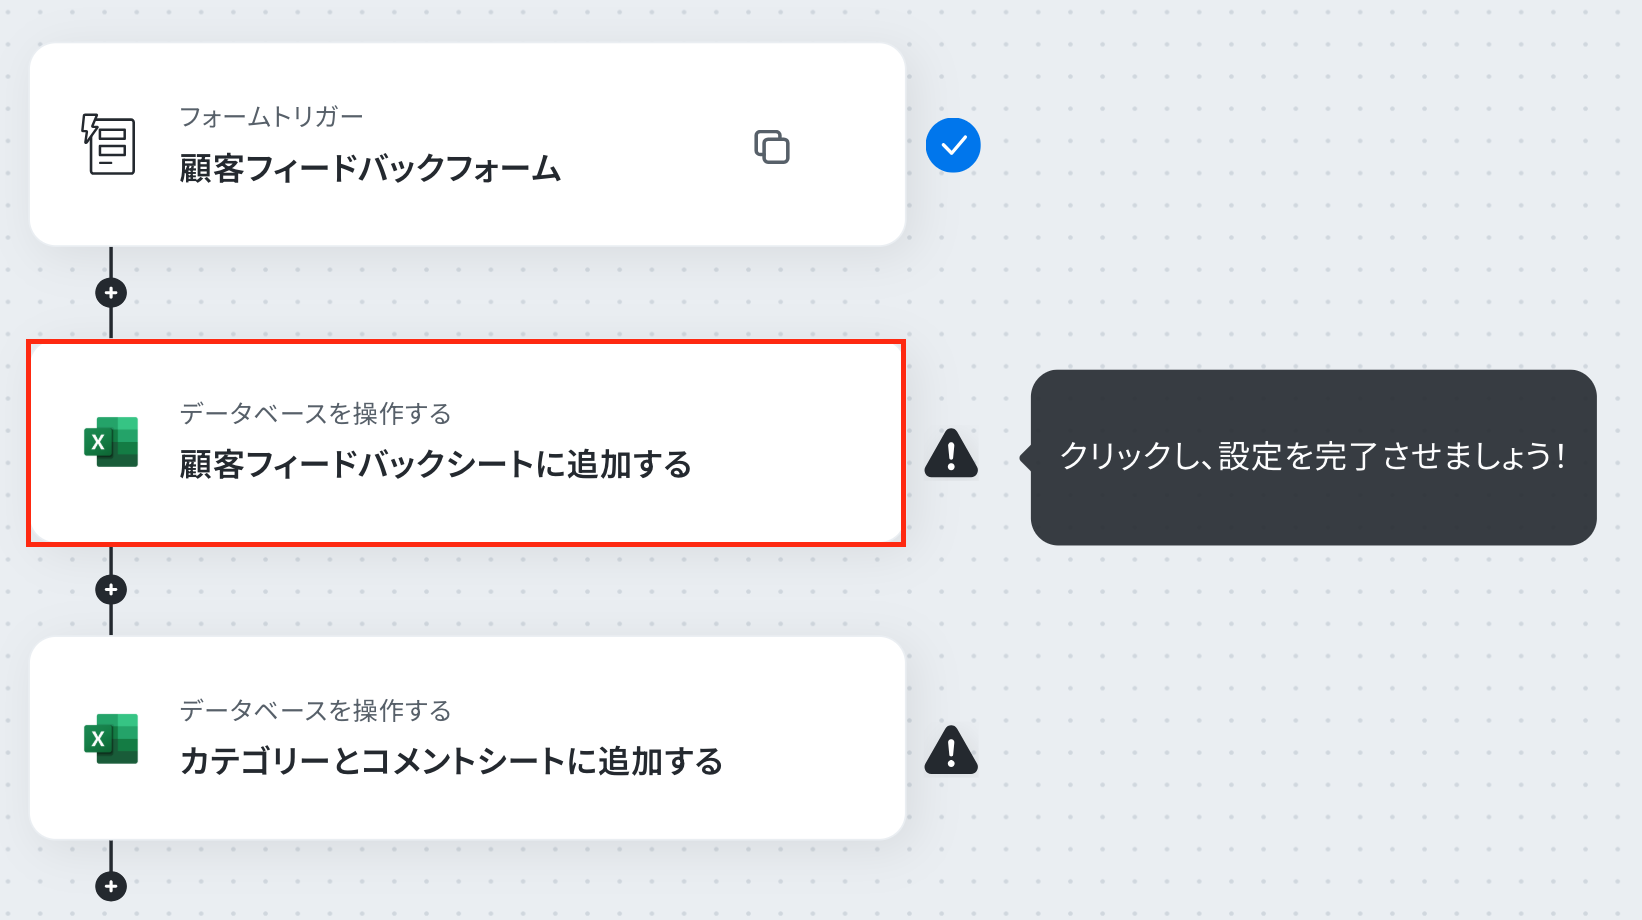Open the カテゴリーとコメントシートに追加する step title

[451, 762]
